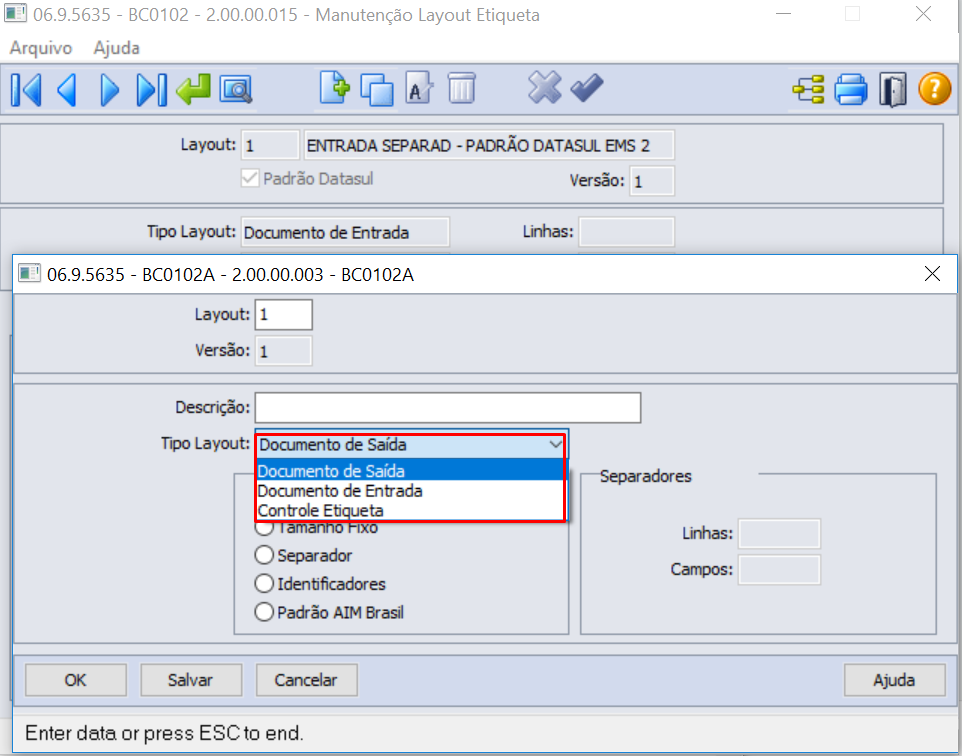
Task: Click the BC0102A dialog title icon
Action: [x=29, y=273]
